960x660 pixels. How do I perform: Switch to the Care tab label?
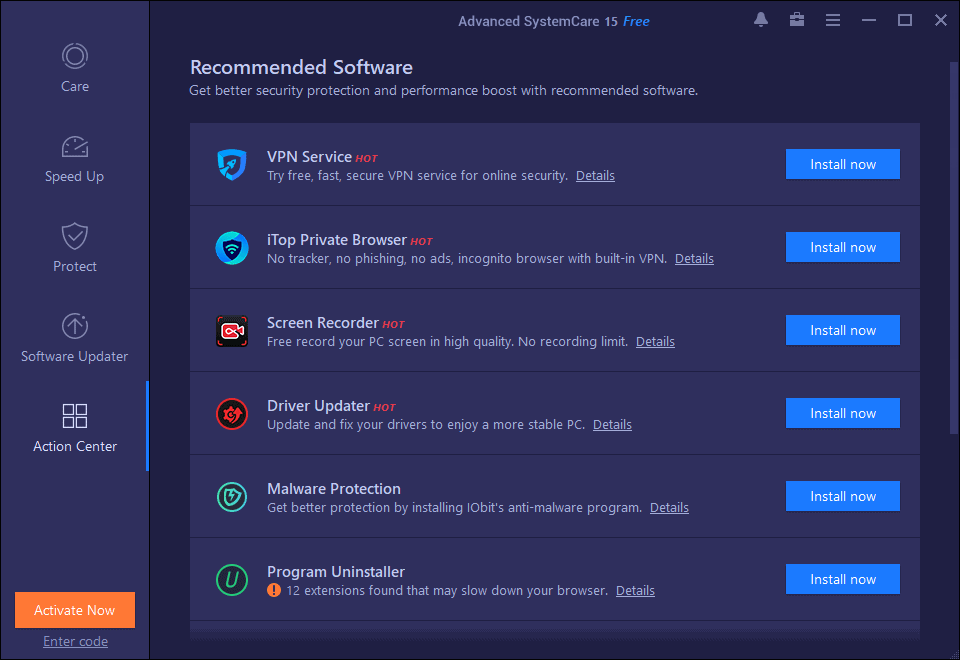tap(75, 86)
